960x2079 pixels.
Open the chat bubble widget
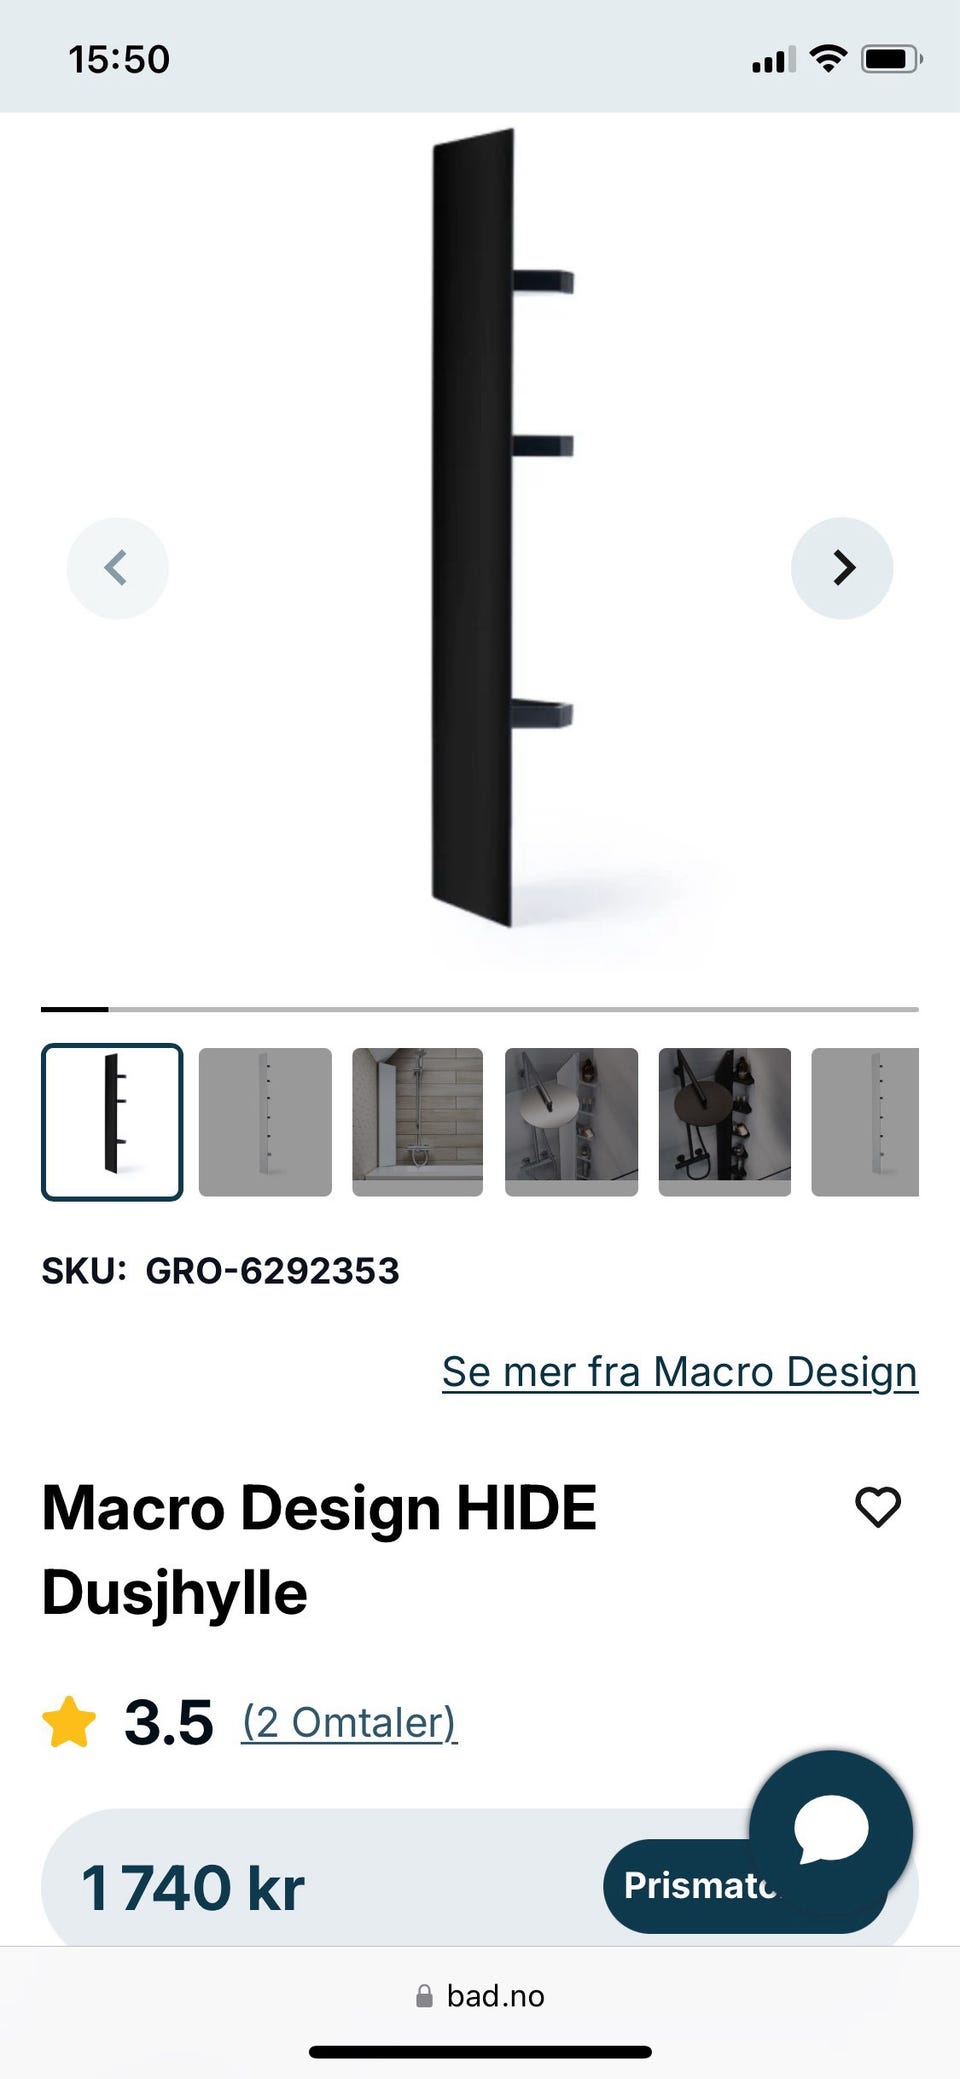831,1832
